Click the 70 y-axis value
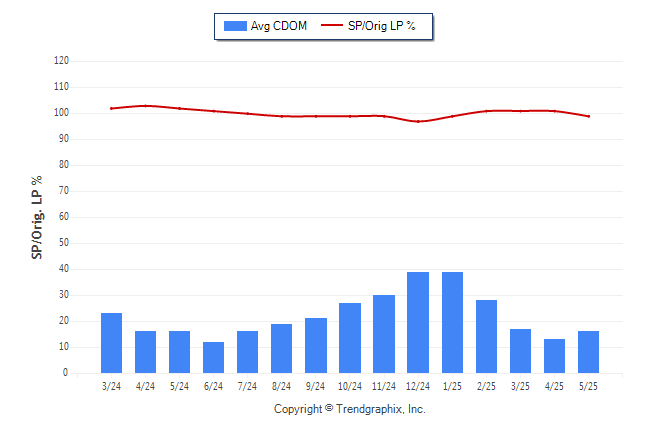Image resolution: width=646 pixels, height=434 pixels. [64, 190]
